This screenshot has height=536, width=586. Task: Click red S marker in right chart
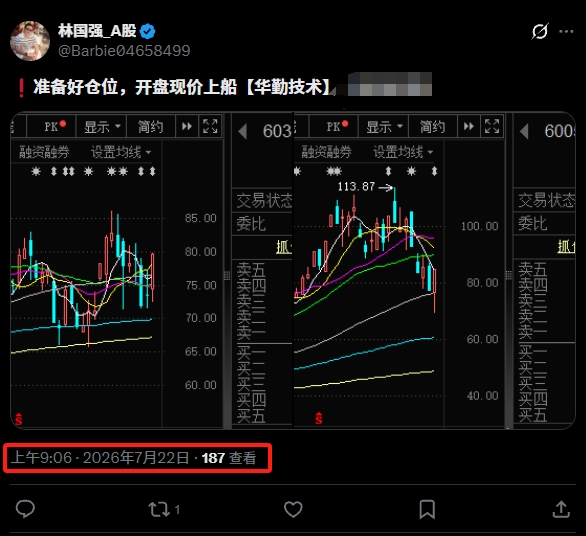pyautogui.click(x=318, y=418)
